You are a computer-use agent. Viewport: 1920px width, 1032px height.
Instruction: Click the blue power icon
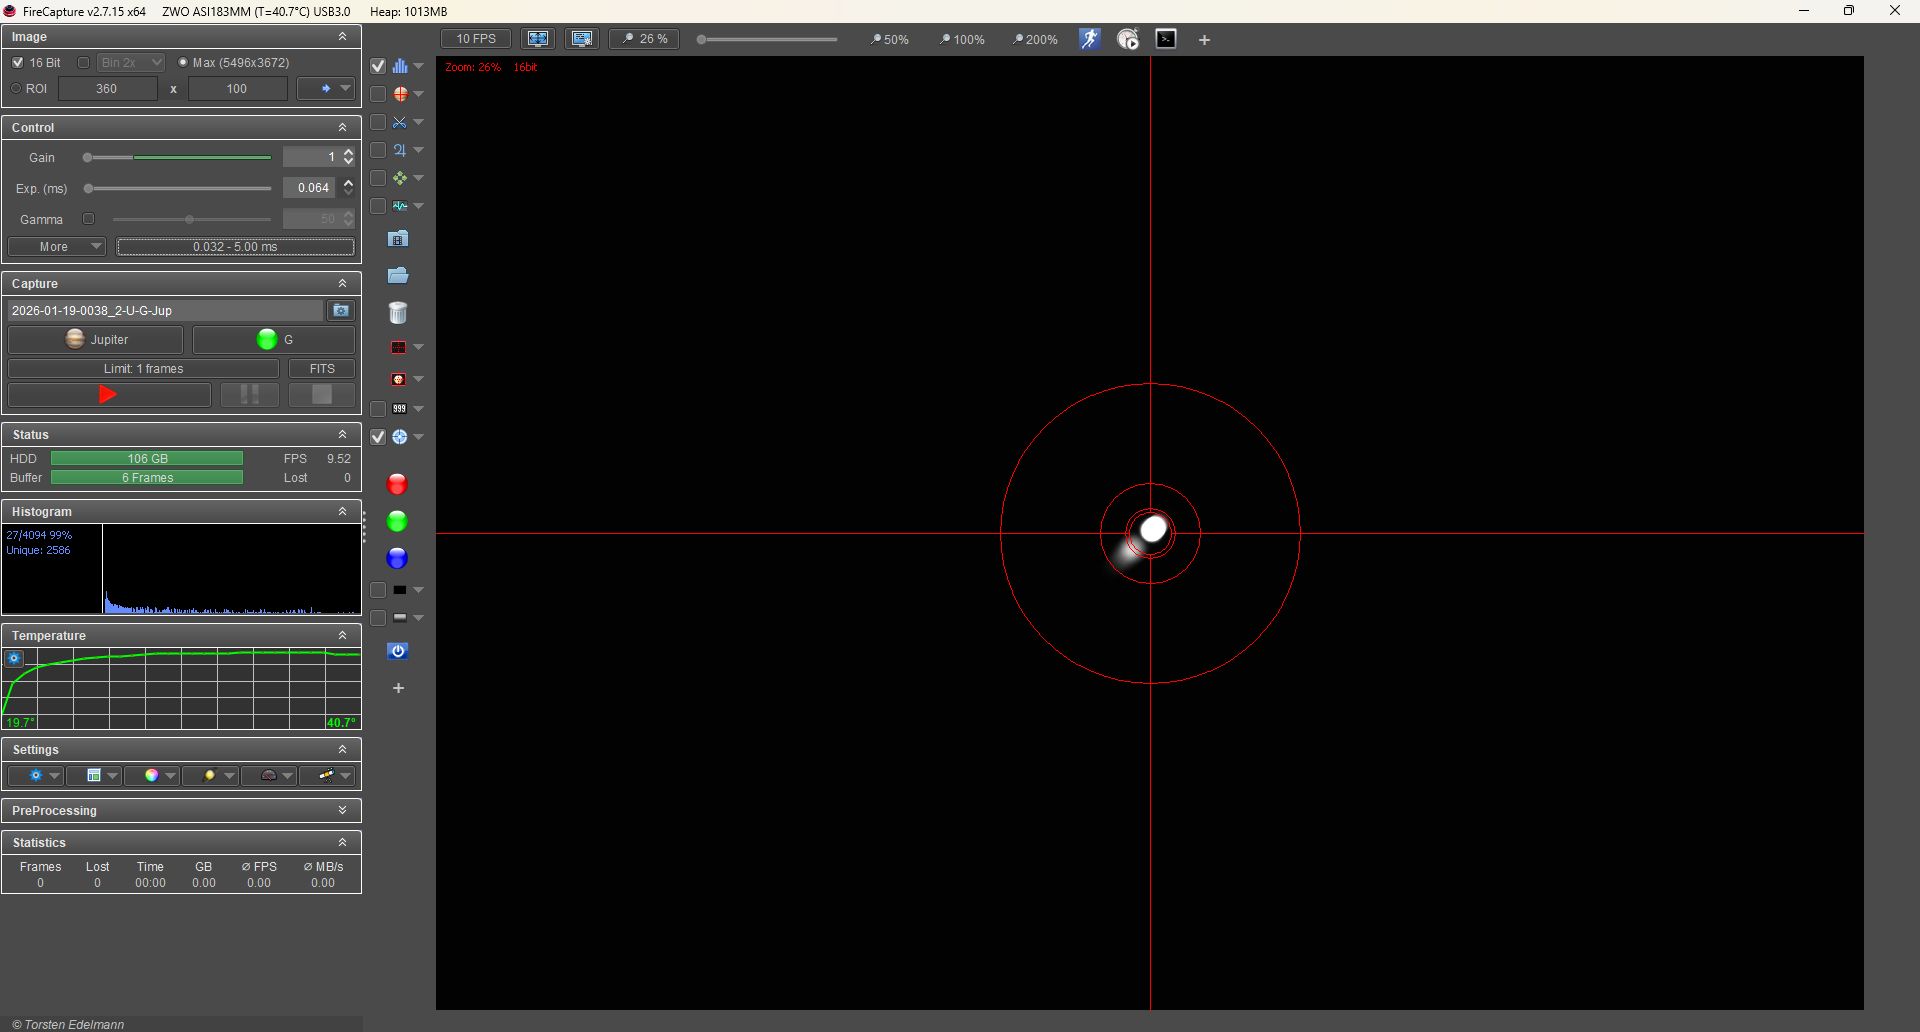[x=398, y=652]
